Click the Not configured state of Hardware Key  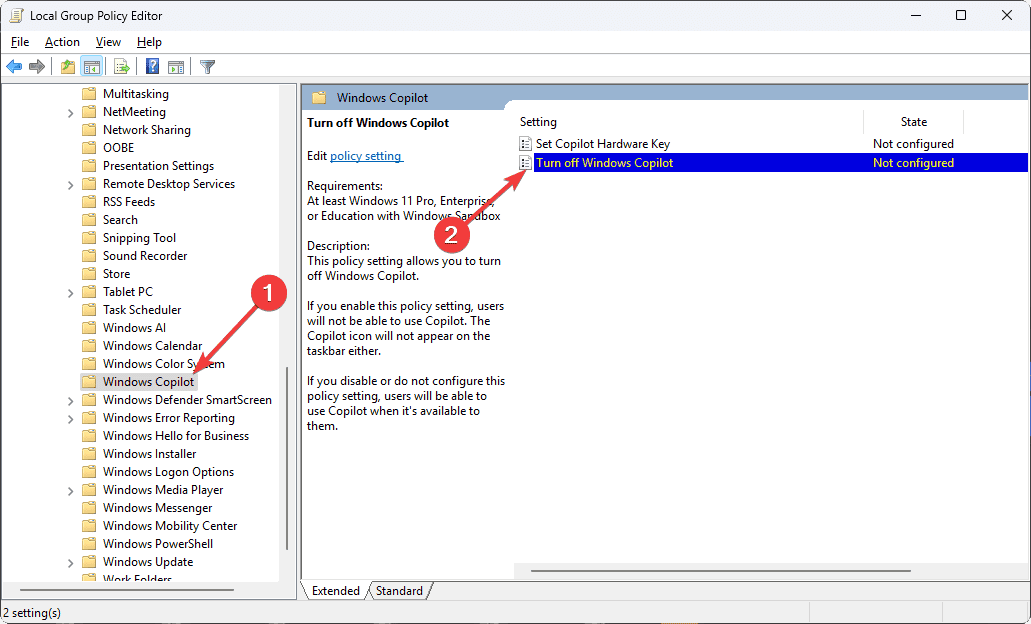(913, 143)
